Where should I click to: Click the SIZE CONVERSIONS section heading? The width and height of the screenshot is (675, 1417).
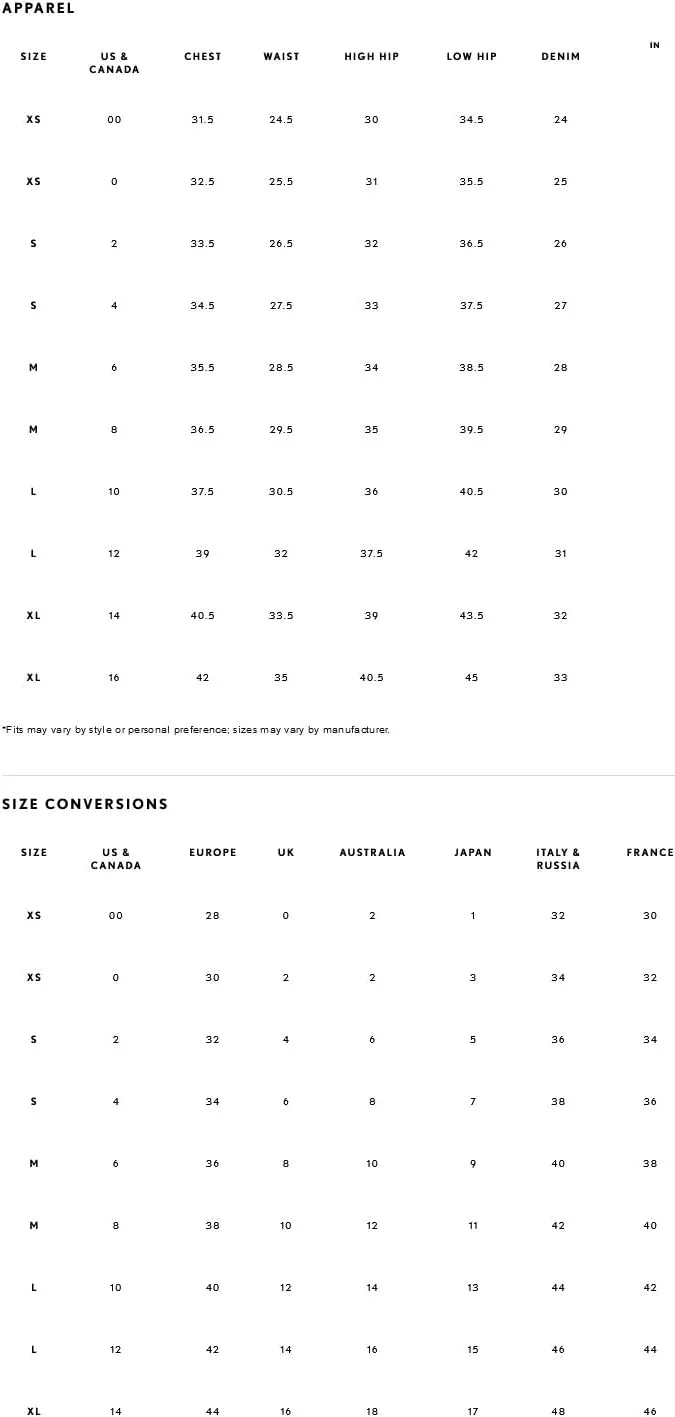[x=85, y=804]
